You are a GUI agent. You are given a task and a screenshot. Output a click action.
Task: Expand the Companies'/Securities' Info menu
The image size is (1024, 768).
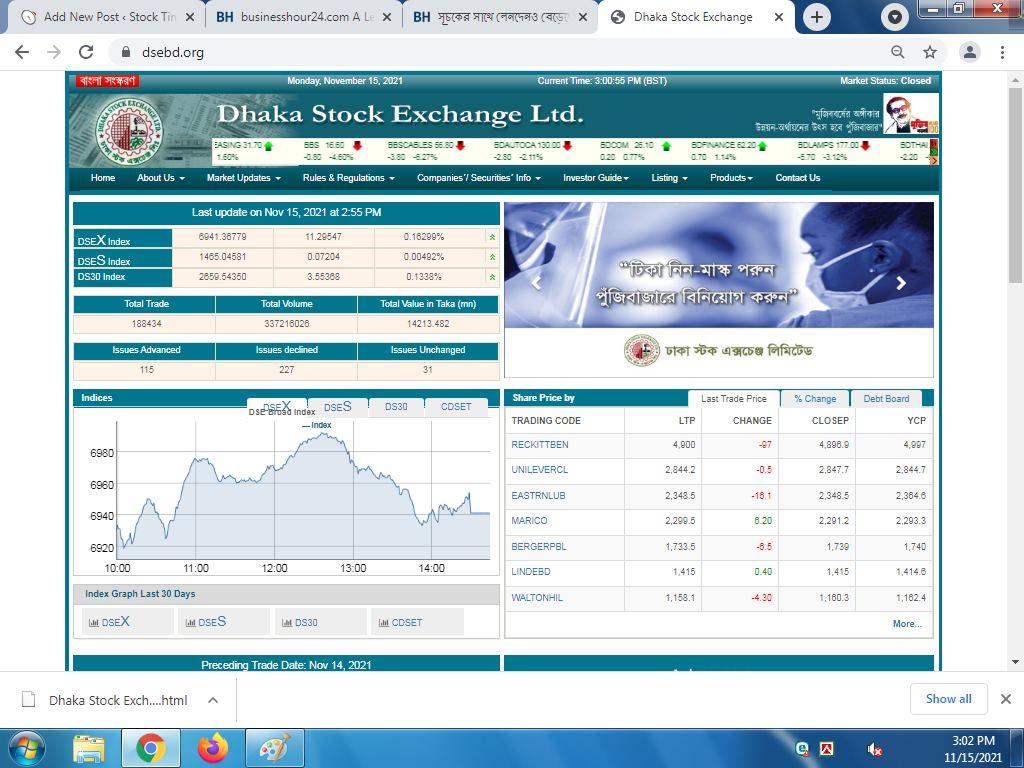(479, 178)
